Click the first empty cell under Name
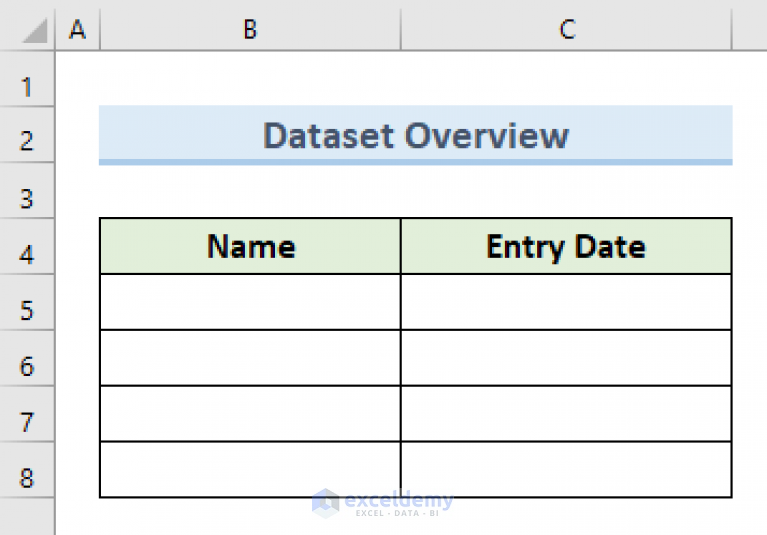 [250, 302]
